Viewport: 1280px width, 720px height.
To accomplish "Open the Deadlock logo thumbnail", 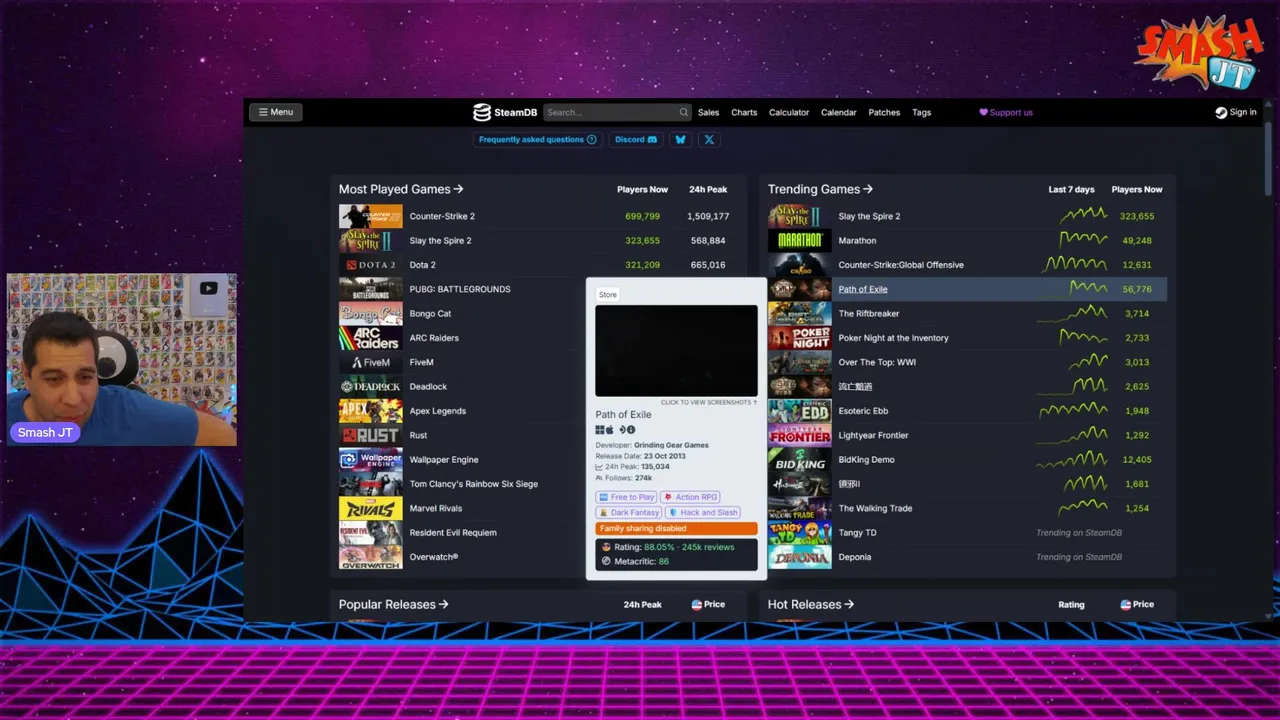I will (x=370, y=386).
